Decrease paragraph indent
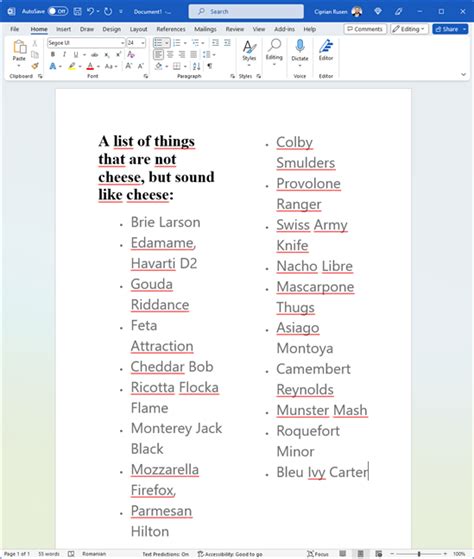Image resolution: width=474 pixels, height=559 pixels. pos(215,43)
